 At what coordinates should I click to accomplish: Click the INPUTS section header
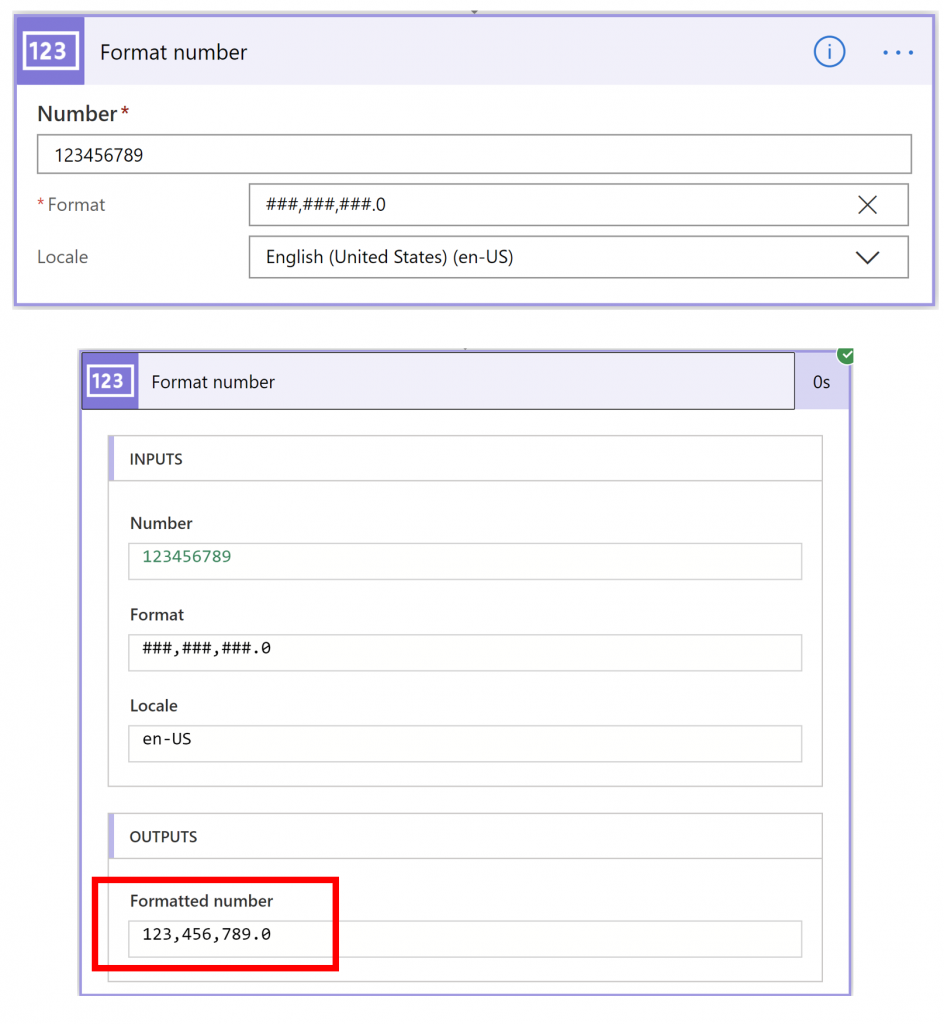pos(465,458)
